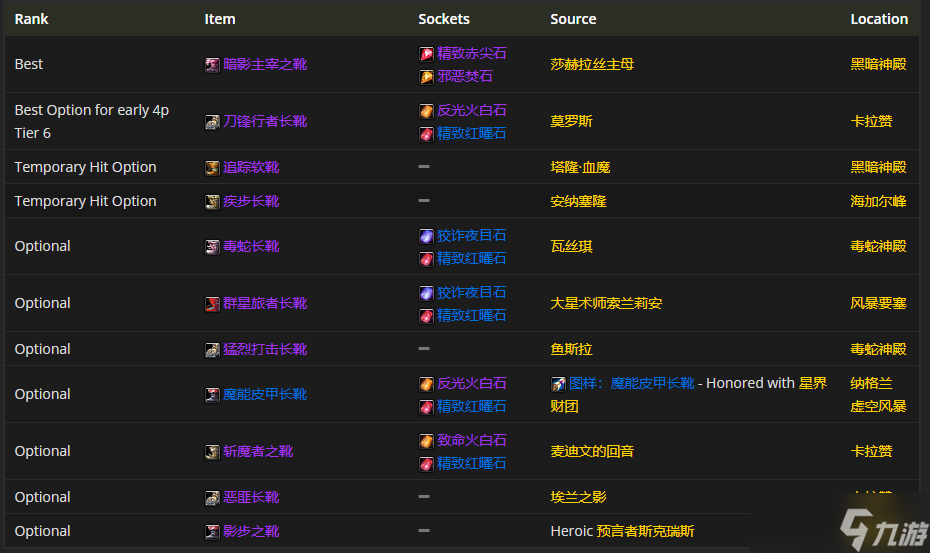The image size is (930, 553).
Task: Click the 'Best Option for early 4p Tier 6' cell
Action: 98,121
